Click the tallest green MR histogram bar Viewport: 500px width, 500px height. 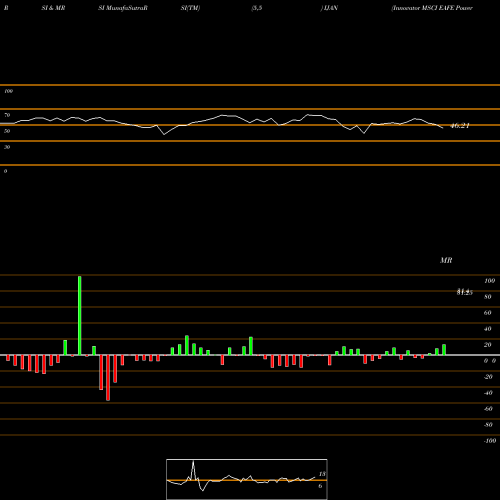tap(80, 315)
